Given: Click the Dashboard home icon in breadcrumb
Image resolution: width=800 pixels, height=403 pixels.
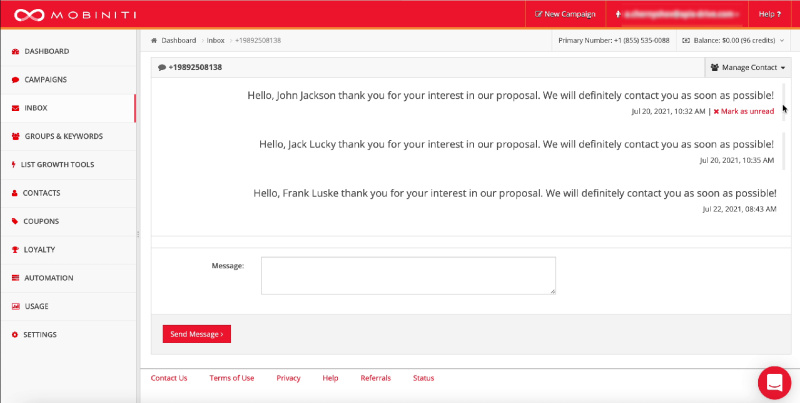Looking at the screenshot, I should [154, 41].
